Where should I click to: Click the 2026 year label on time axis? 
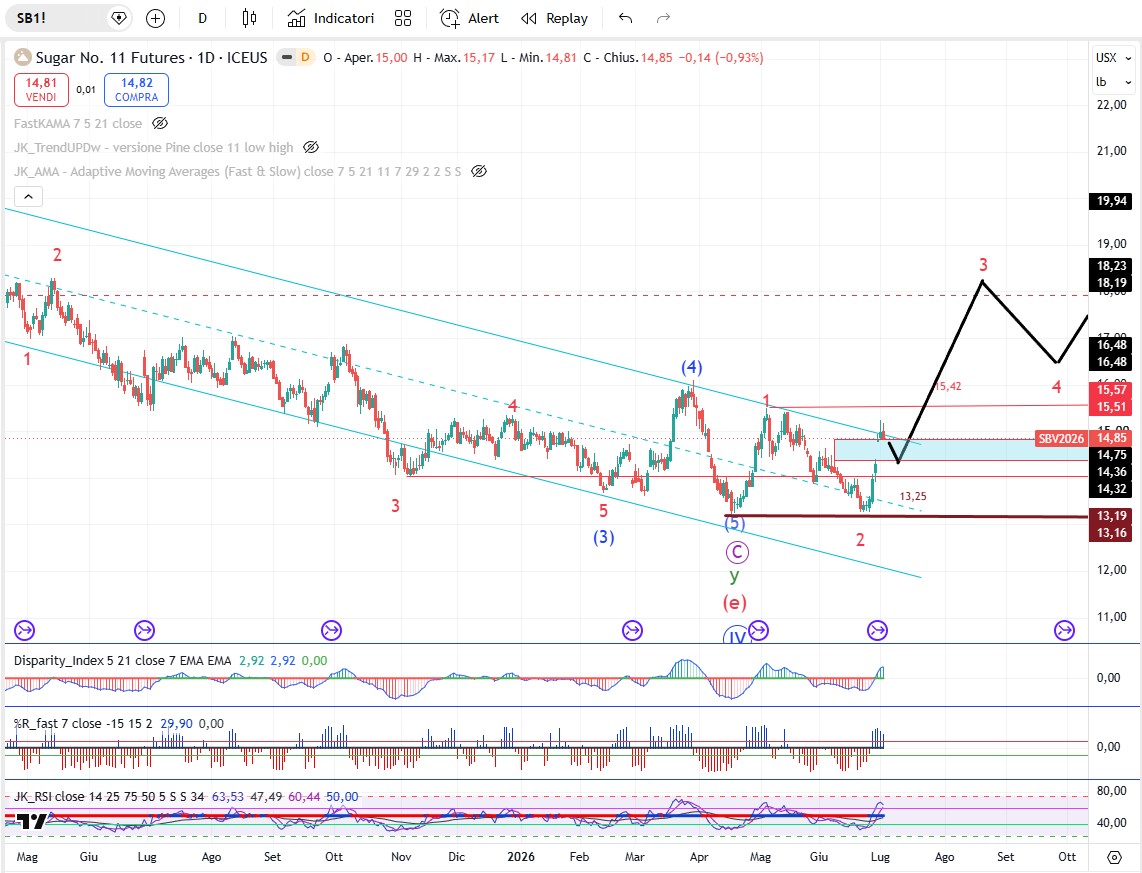521,856
